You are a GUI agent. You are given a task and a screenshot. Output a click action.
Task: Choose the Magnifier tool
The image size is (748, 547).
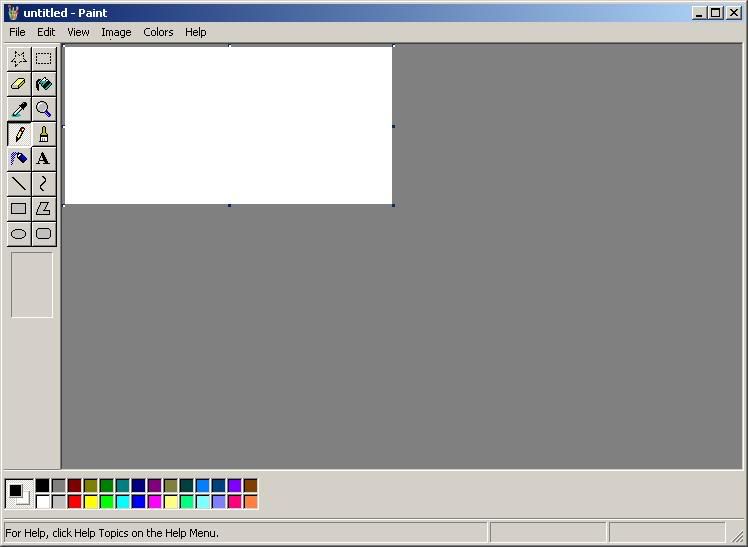(44, 109)
